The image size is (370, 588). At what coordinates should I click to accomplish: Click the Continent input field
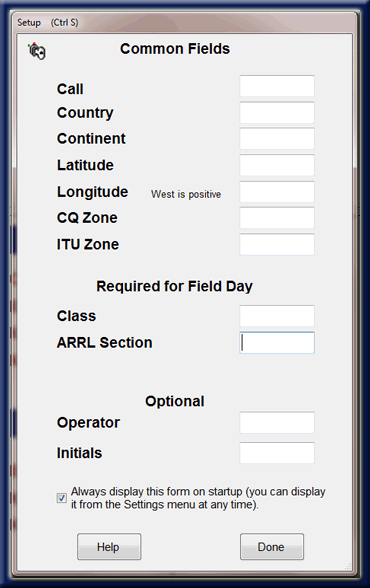click(x=277, y=139)
